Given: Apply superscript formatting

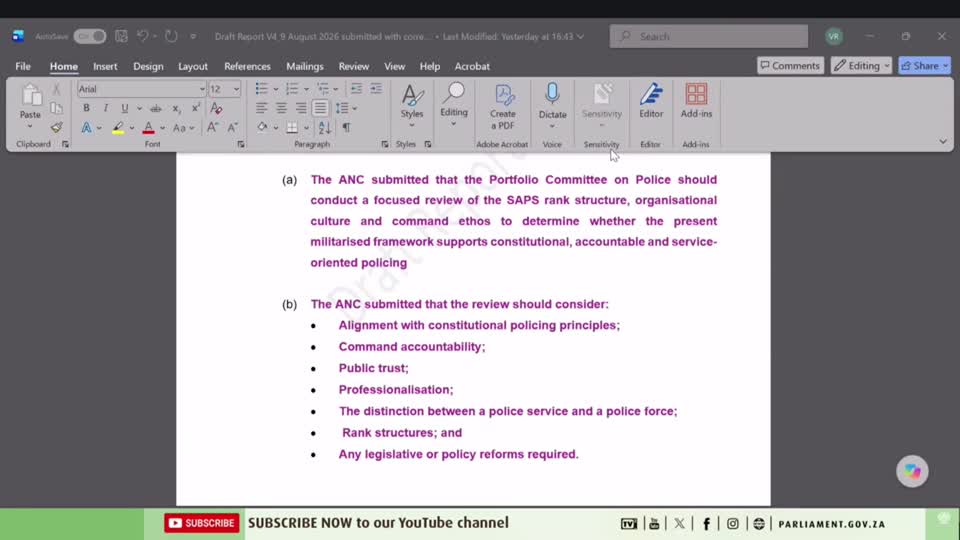Looking at the screenshot, I should pos(195,108).
